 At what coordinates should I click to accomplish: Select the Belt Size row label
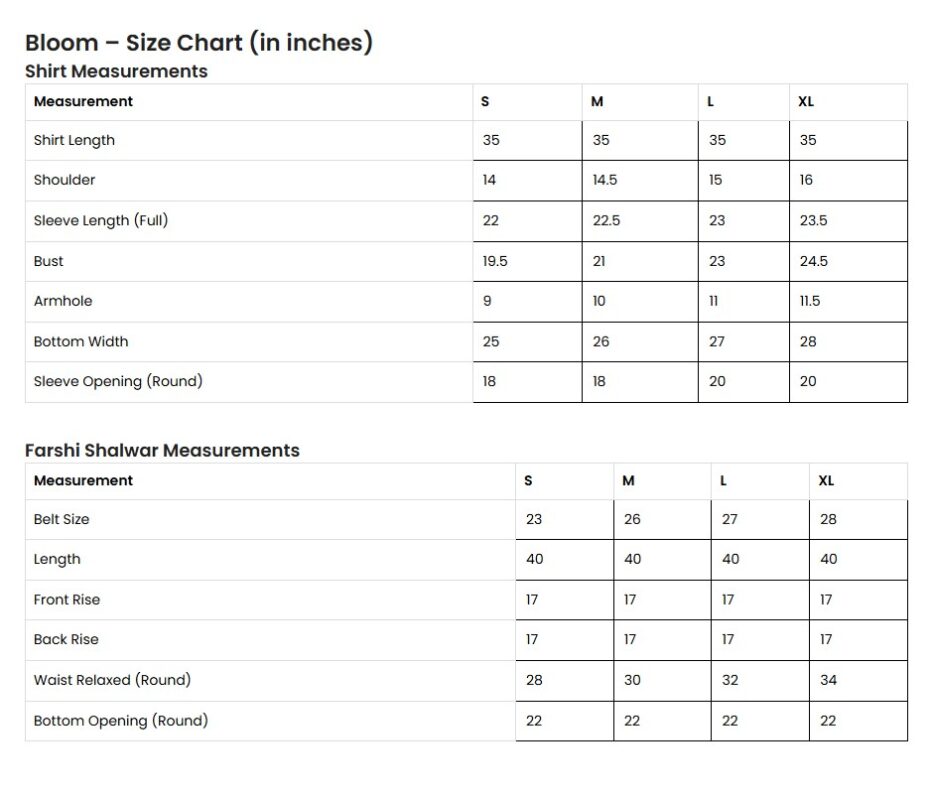tap(62, 519)
